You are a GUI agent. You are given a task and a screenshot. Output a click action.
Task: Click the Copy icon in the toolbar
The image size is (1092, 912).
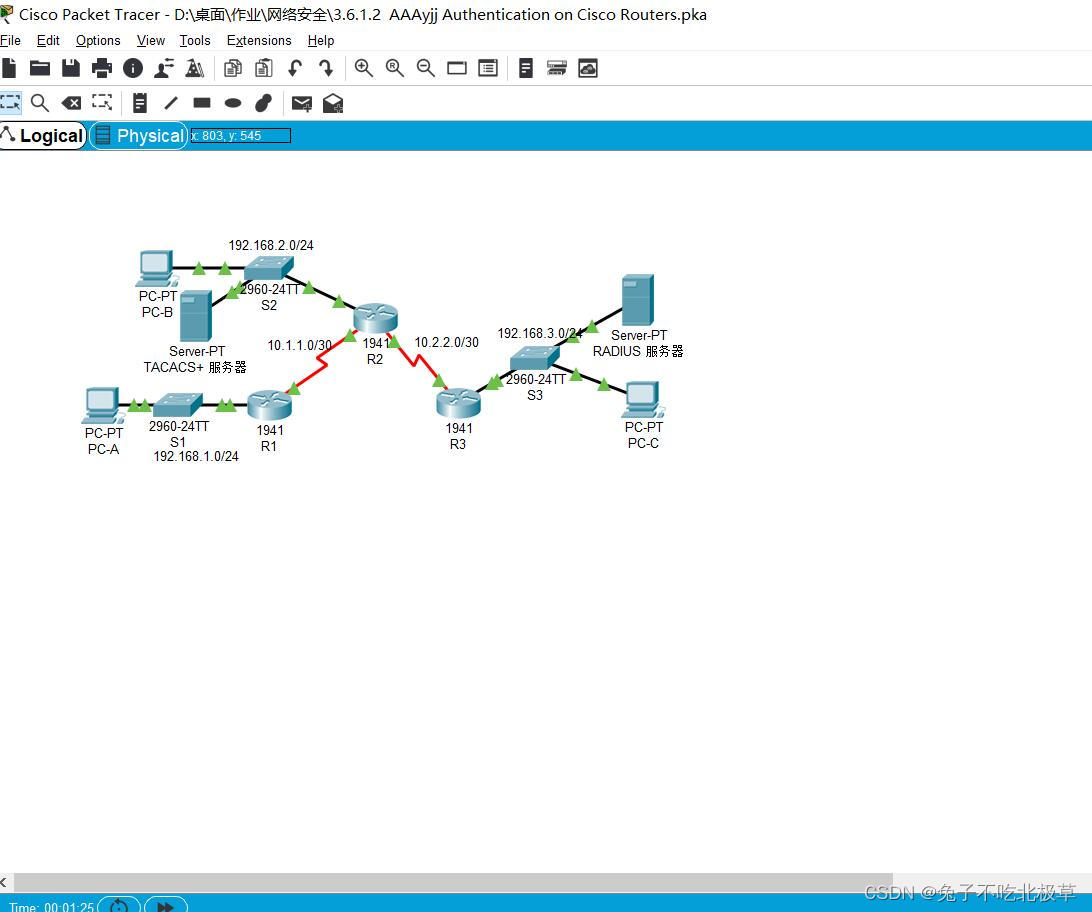233,68
